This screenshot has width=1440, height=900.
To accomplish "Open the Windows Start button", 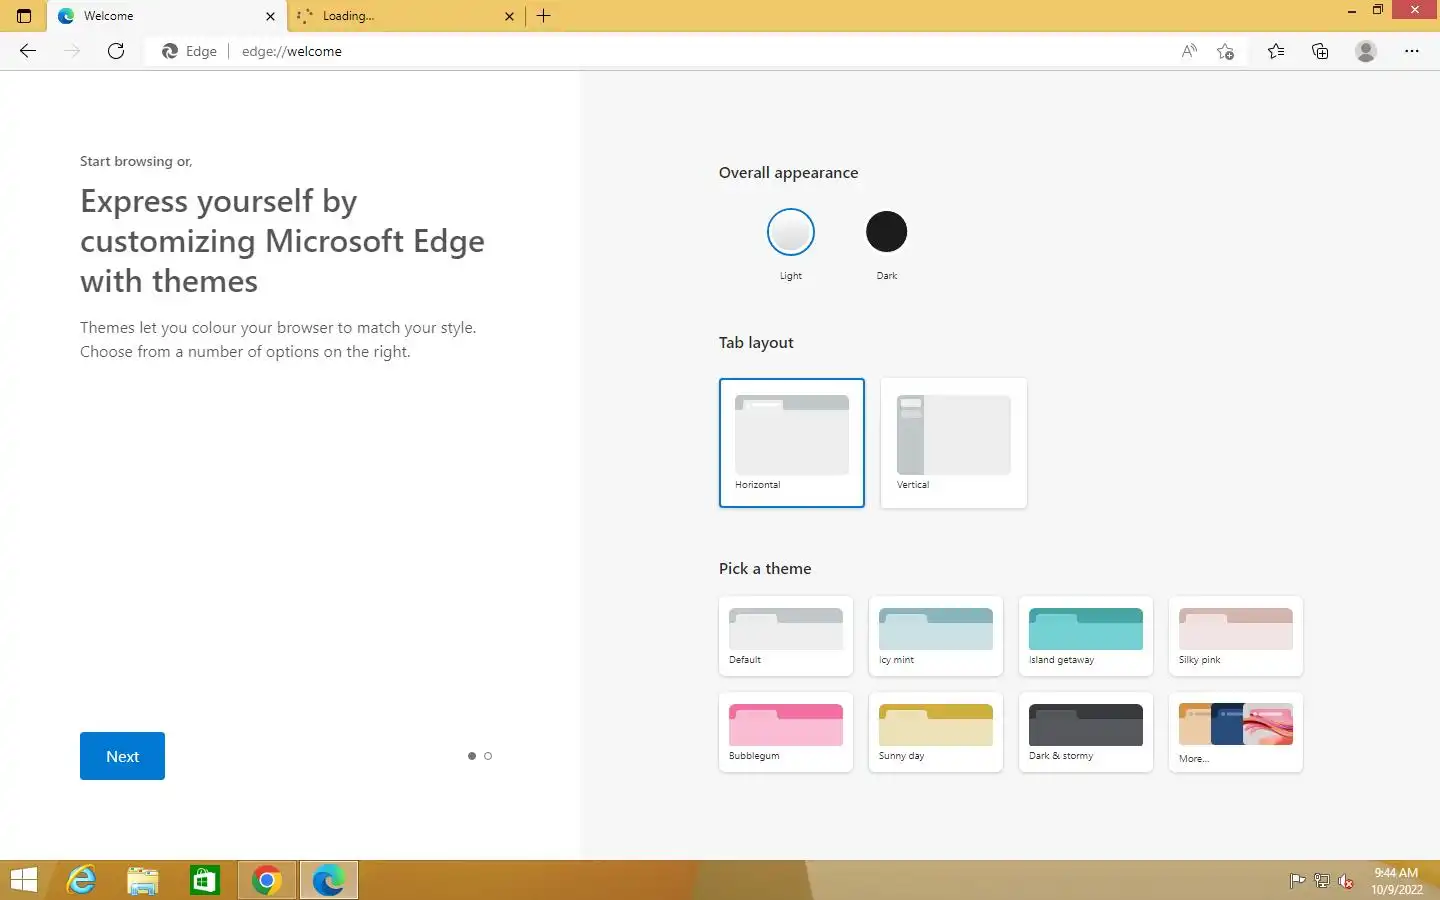I will tap(24, 880).
